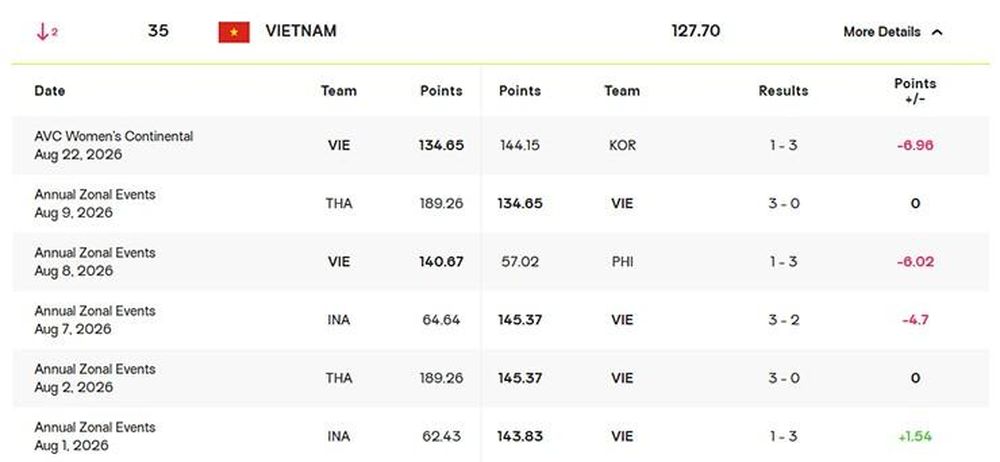The height and width of the screenshot is (462, 1000).
Task: Click the Results column header
Action: 783,91
